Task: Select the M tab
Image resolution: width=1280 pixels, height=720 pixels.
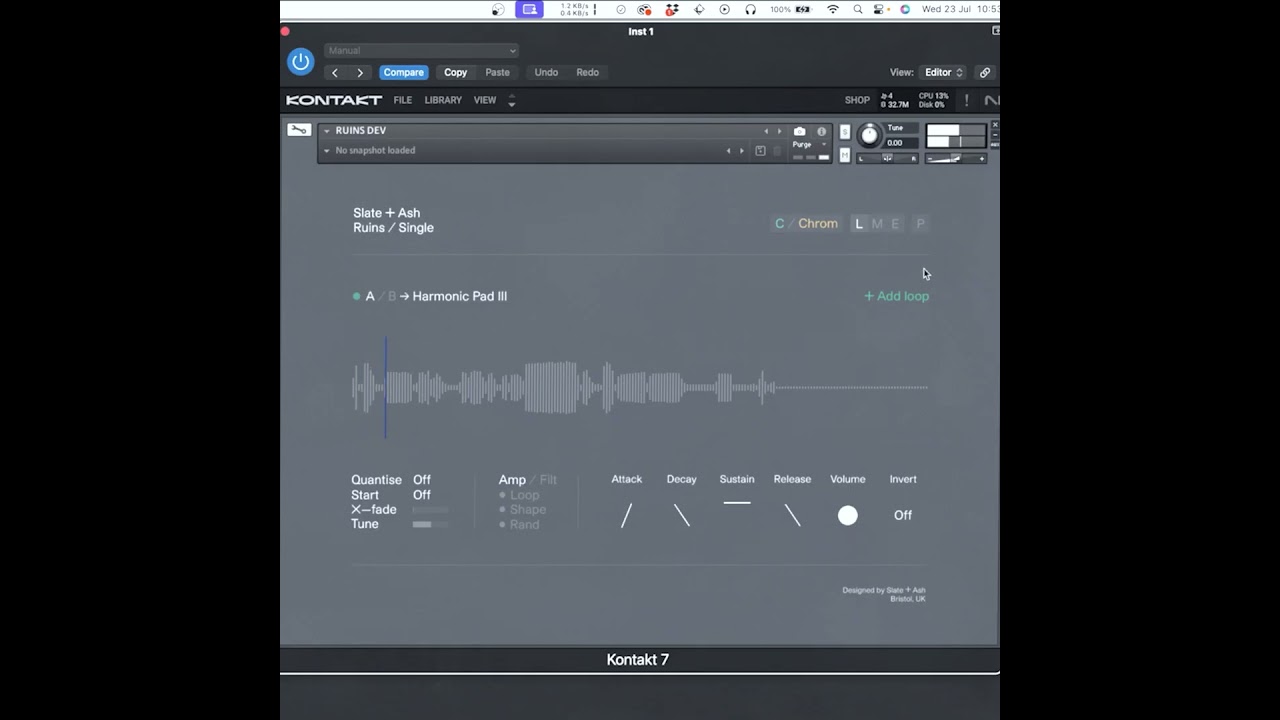Action: (877, 224)
